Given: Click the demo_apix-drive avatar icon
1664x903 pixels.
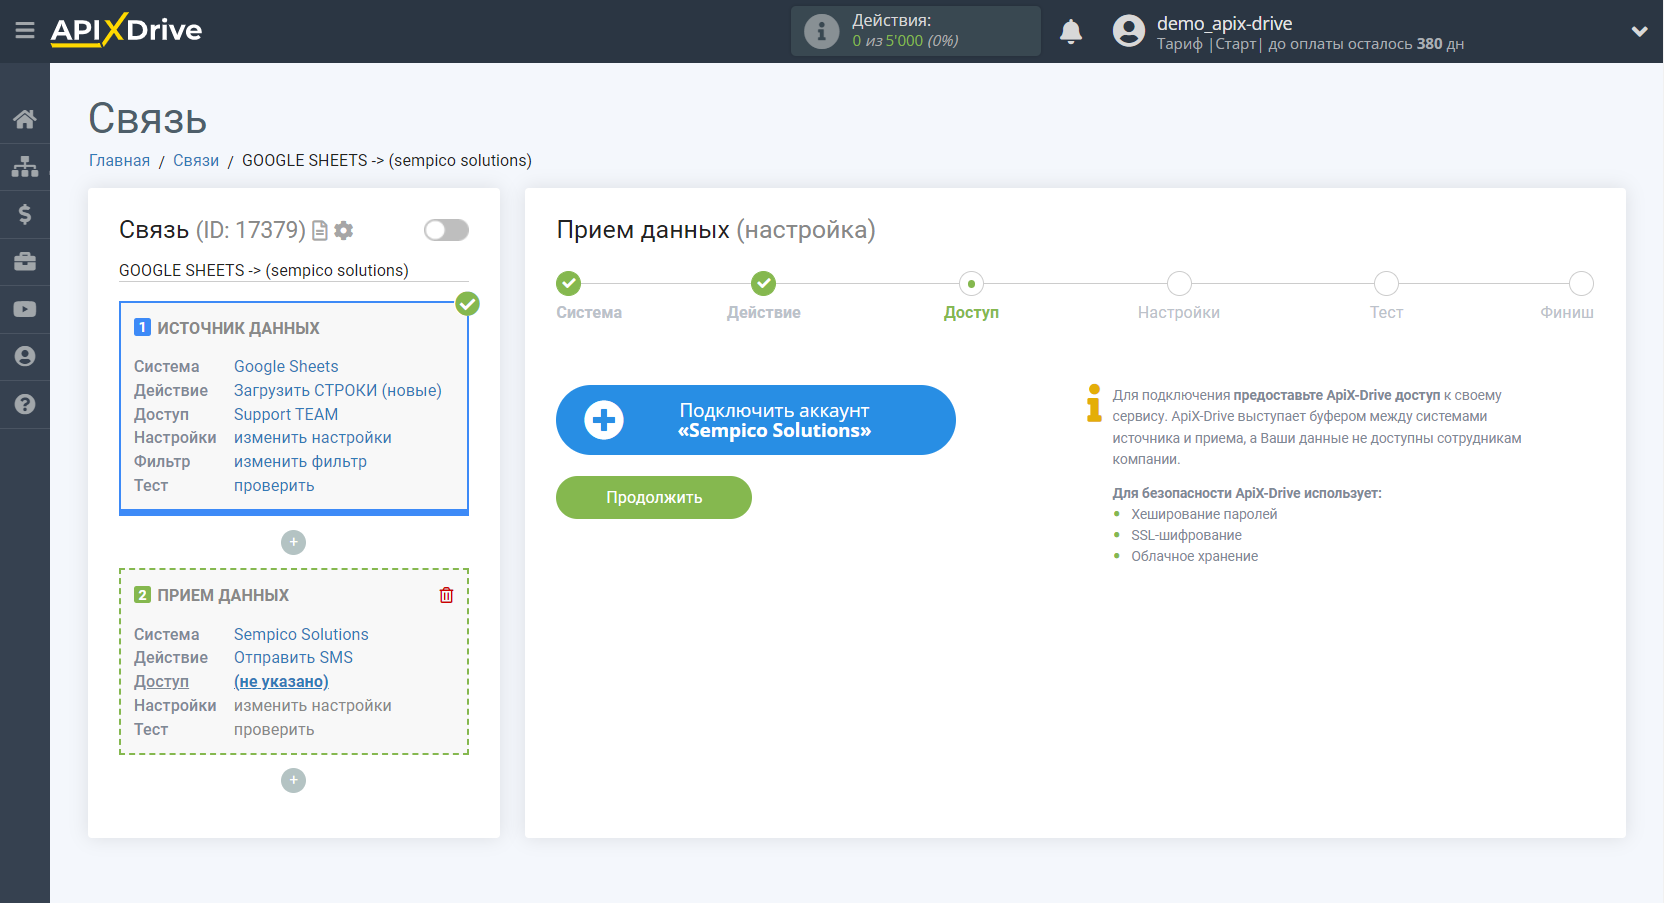Looking at the screenshot, I should (x=1129, y=31).
